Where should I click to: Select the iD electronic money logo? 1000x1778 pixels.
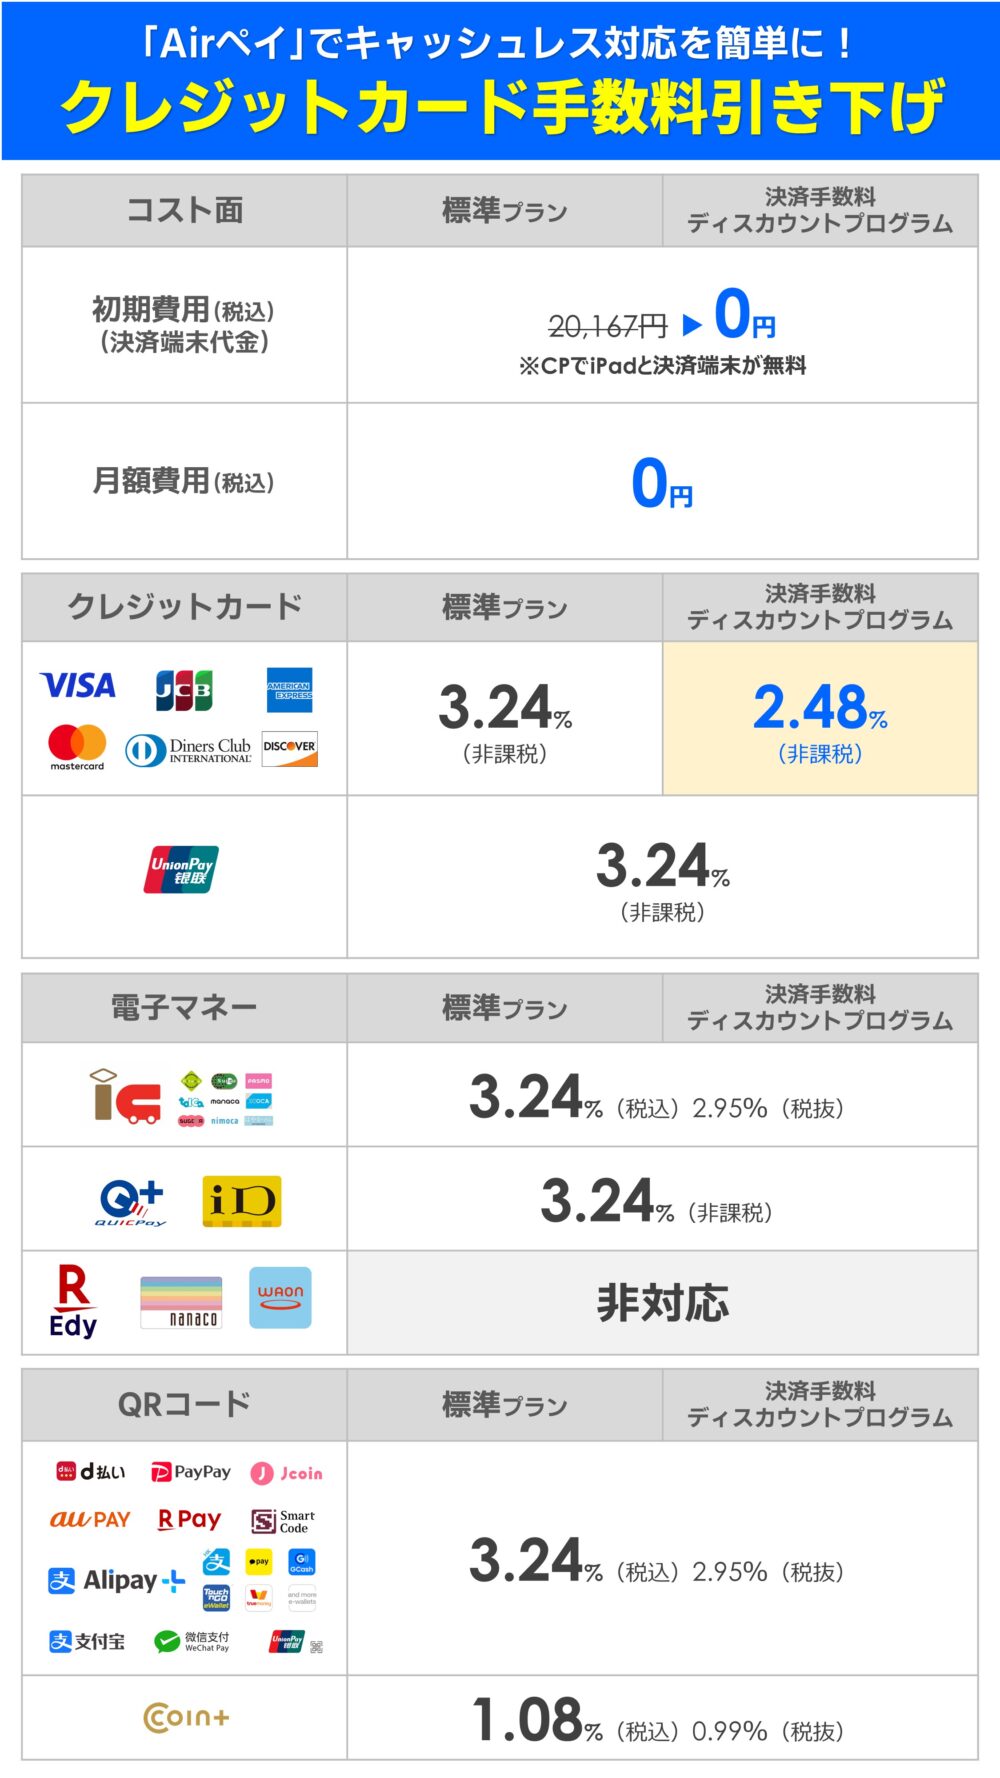pyautogui.click(x=242, y=1201)
